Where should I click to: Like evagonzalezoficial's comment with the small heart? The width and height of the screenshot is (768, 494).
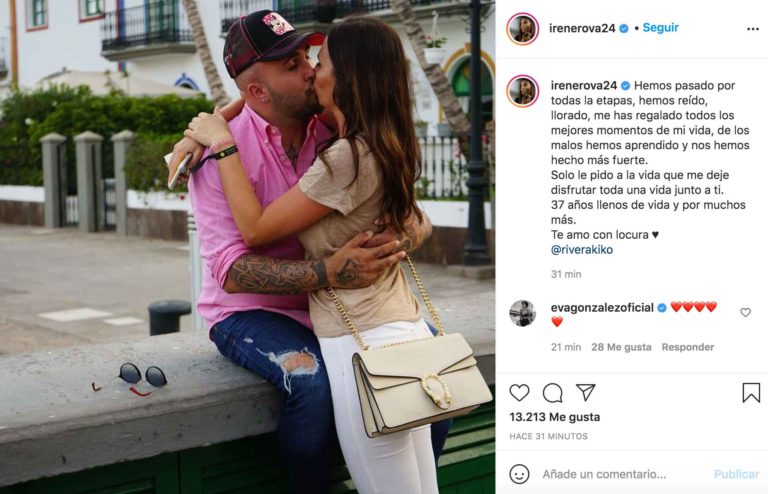tap(745, 312)
